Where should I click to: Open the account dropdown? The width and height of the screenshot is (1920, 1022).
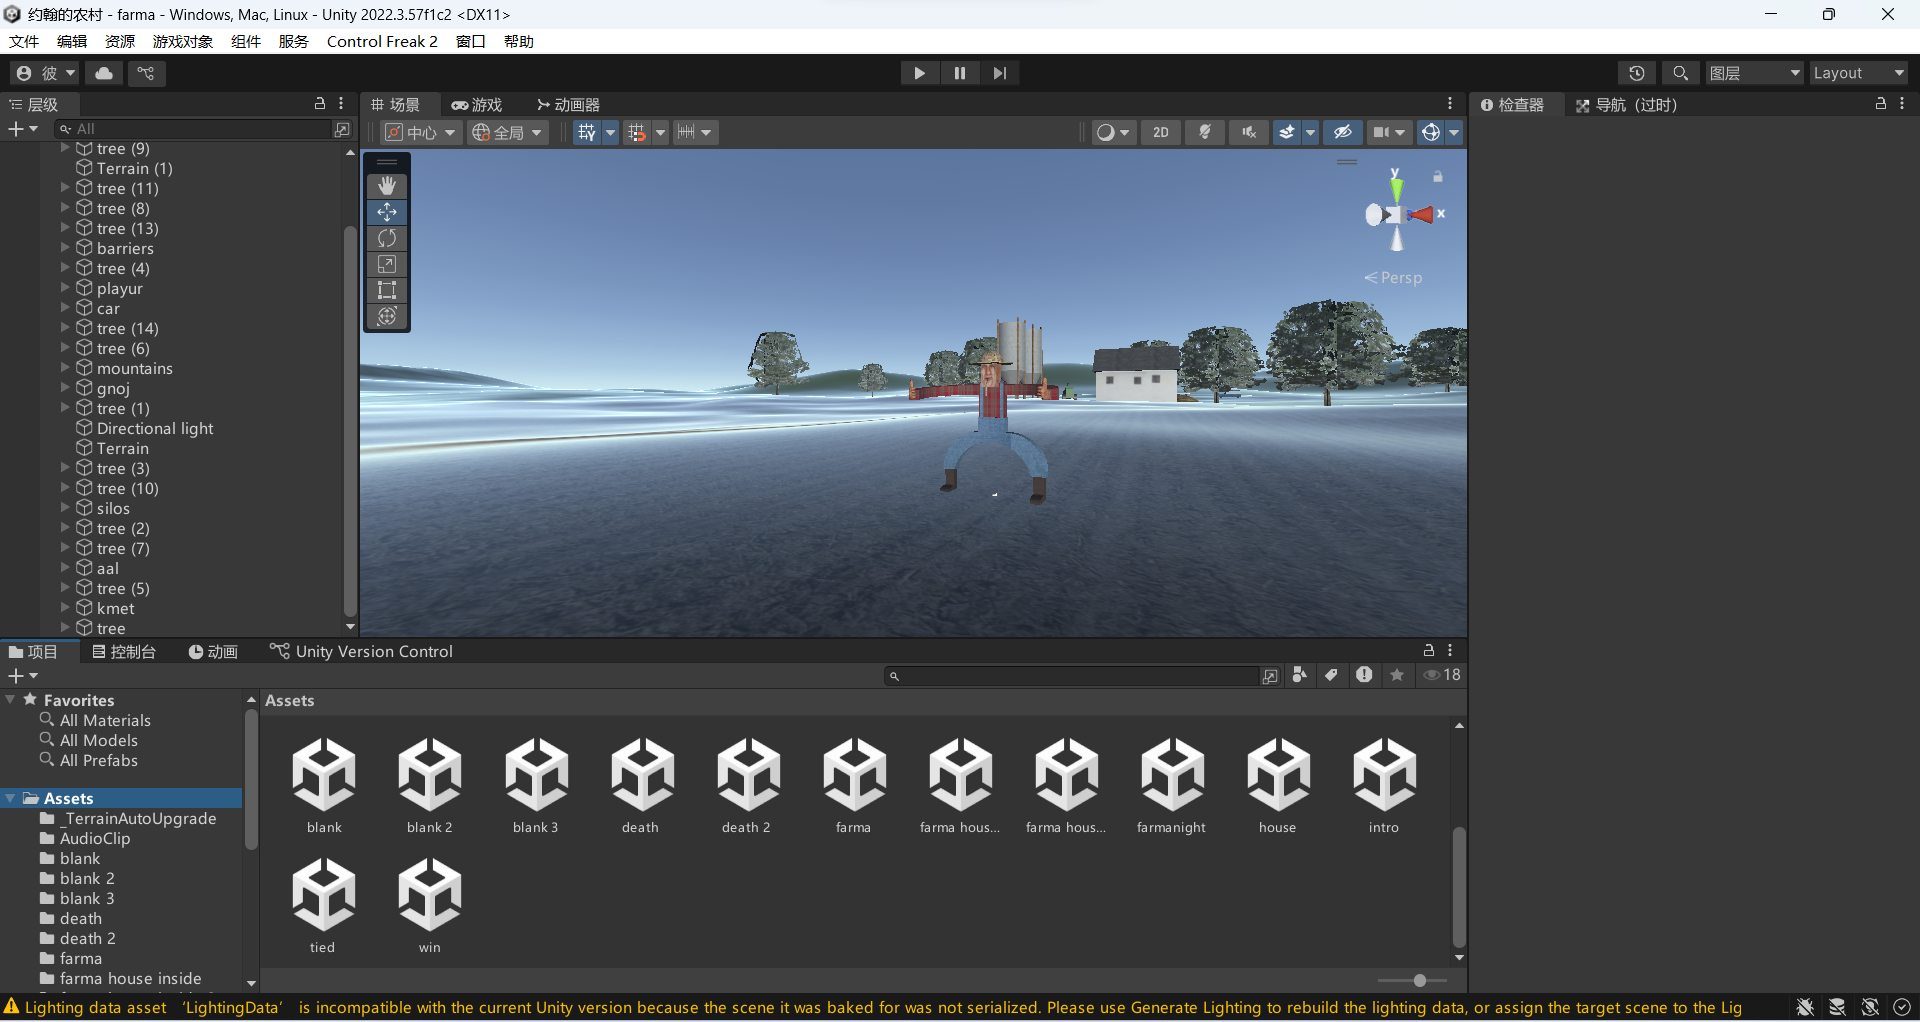(x=46, y=73)
